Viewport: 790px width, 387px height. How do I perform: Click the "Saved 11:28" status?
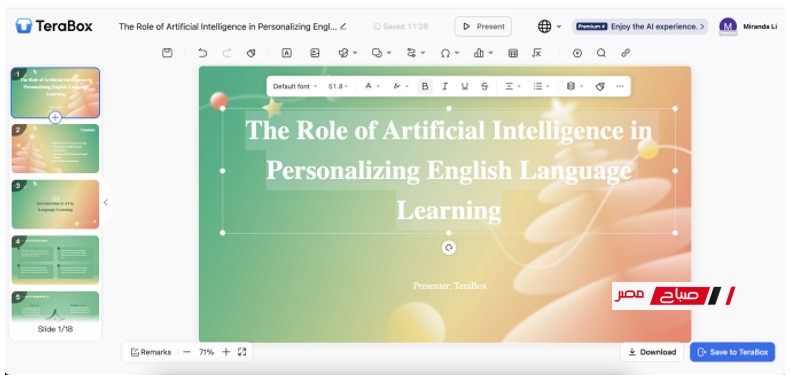coord(401,26)
